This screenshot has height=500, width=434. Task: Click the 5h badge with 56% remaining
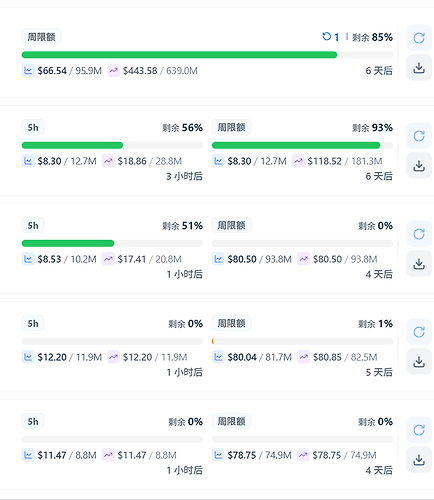point(33,127)
